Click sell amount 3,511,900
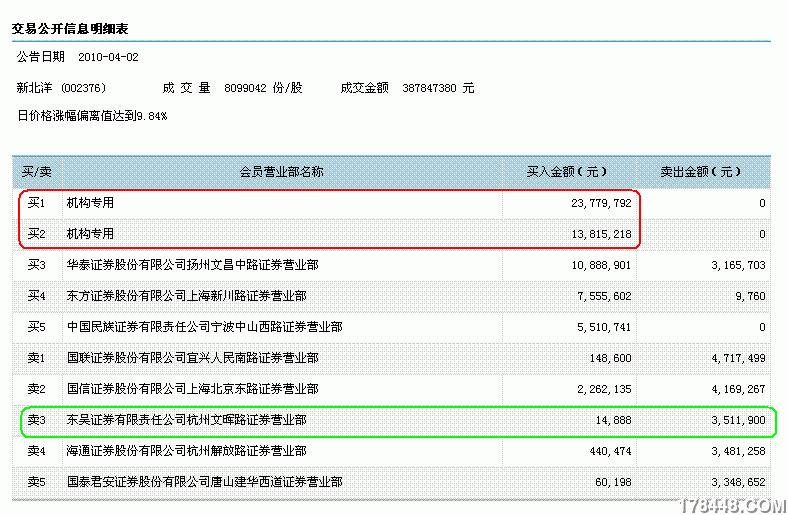This screenshot has width=788, height=515. tap(738, 421)
